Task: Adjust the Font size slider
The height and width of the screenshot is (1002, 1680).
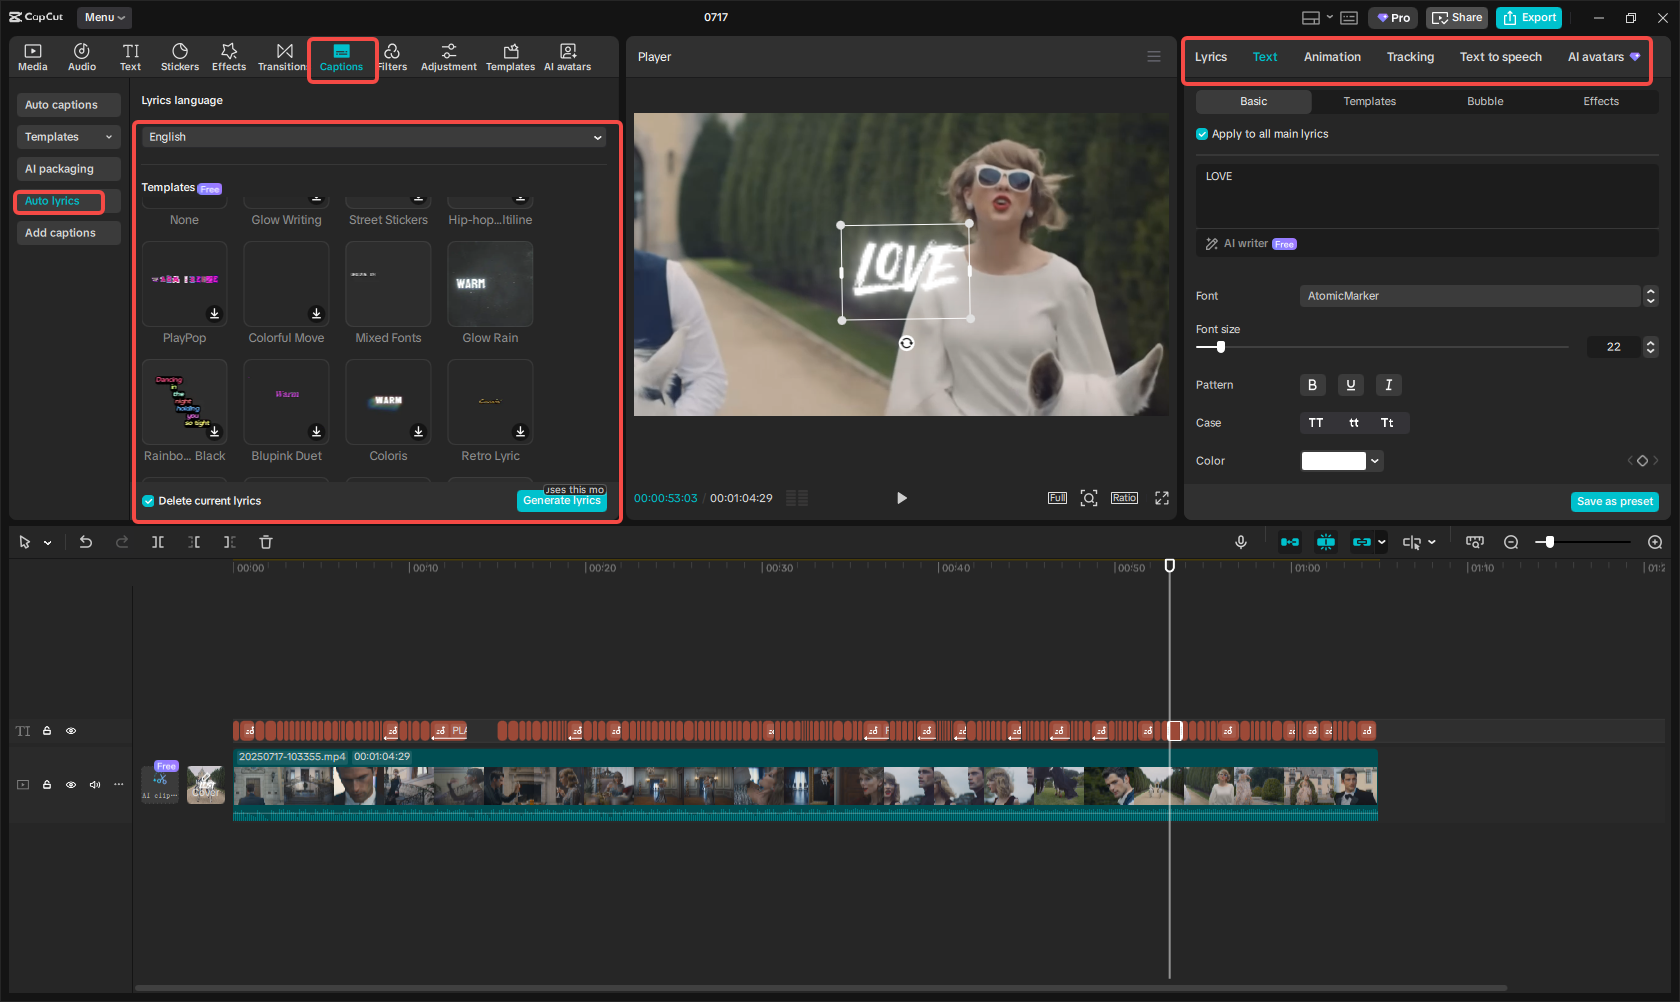Action: click(x=1221, y=346)
